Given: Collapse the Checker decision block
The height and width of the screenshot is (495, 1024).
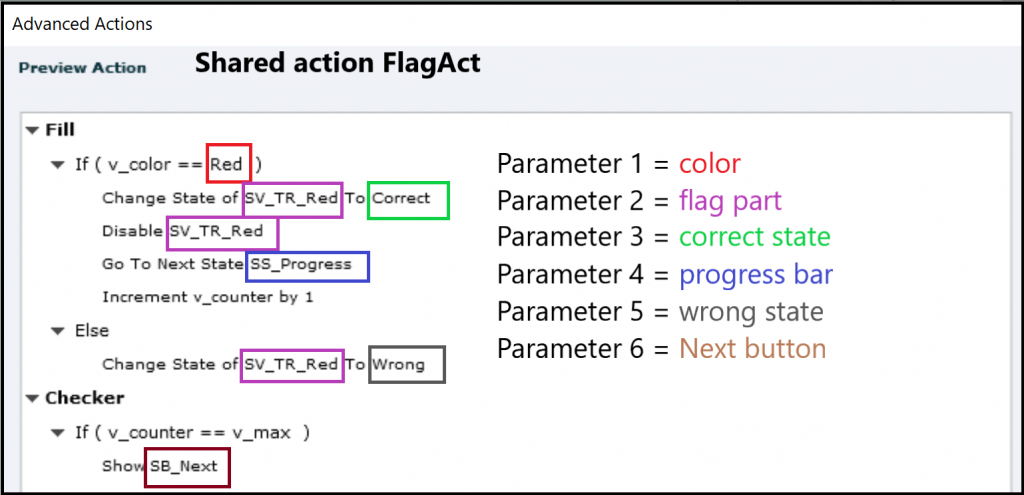Looking at the screenshot, I should click(32, 398).
